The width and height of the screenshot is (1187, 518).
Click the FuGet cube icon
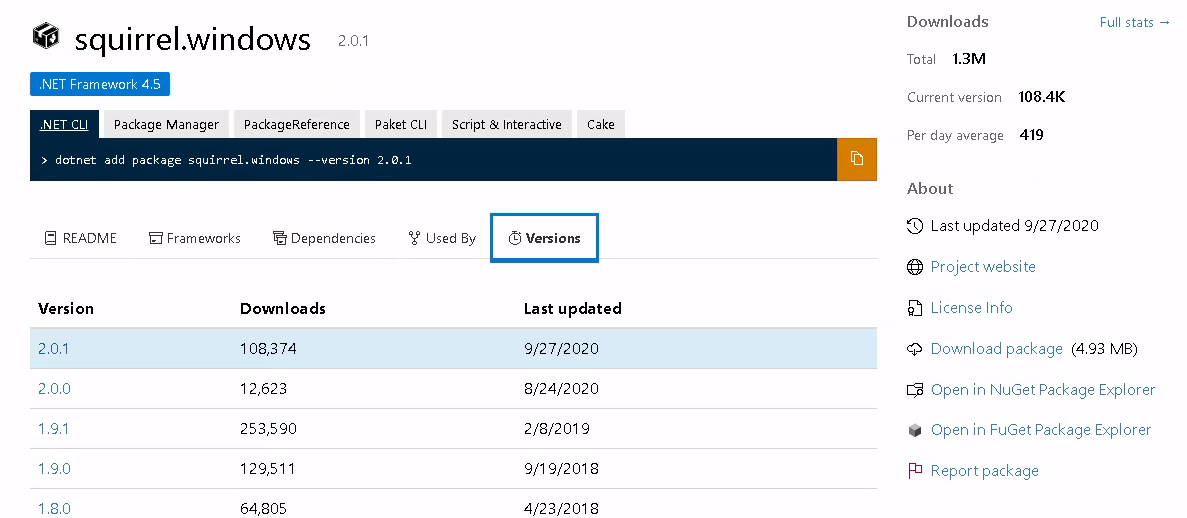coord(914,430)
